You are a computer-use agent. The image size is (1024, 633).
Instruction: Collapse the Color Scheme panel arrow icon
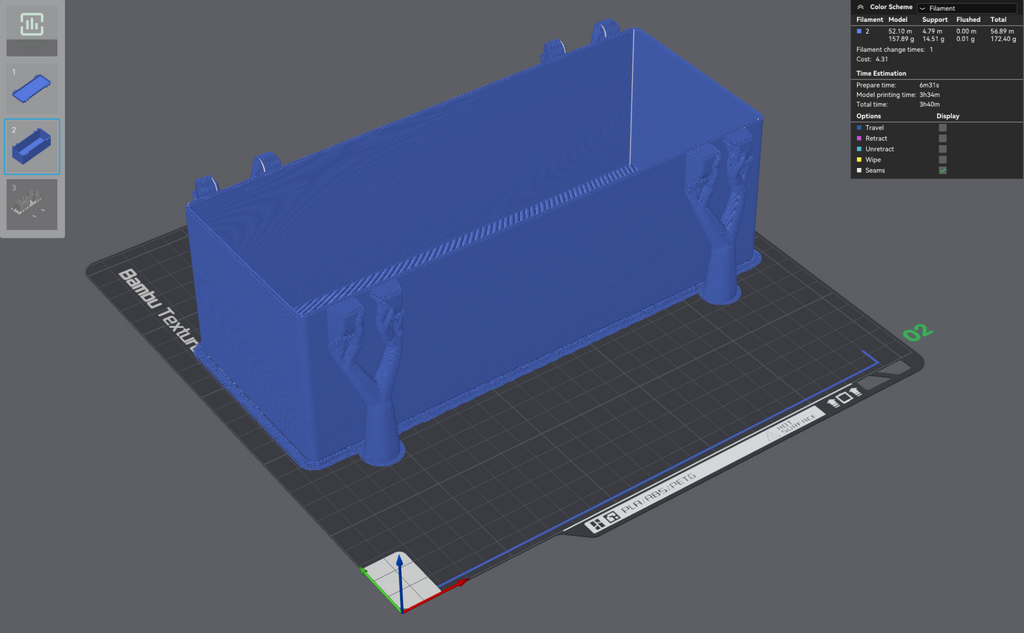click(860, 7)
